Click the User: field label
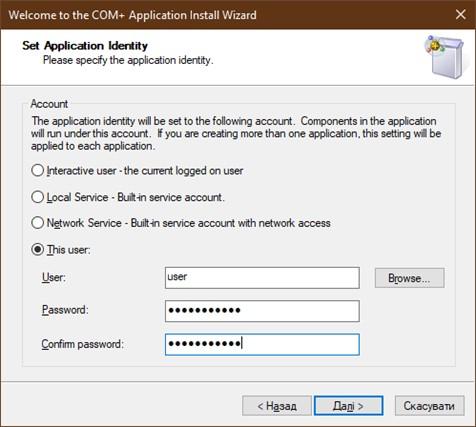 54,277
